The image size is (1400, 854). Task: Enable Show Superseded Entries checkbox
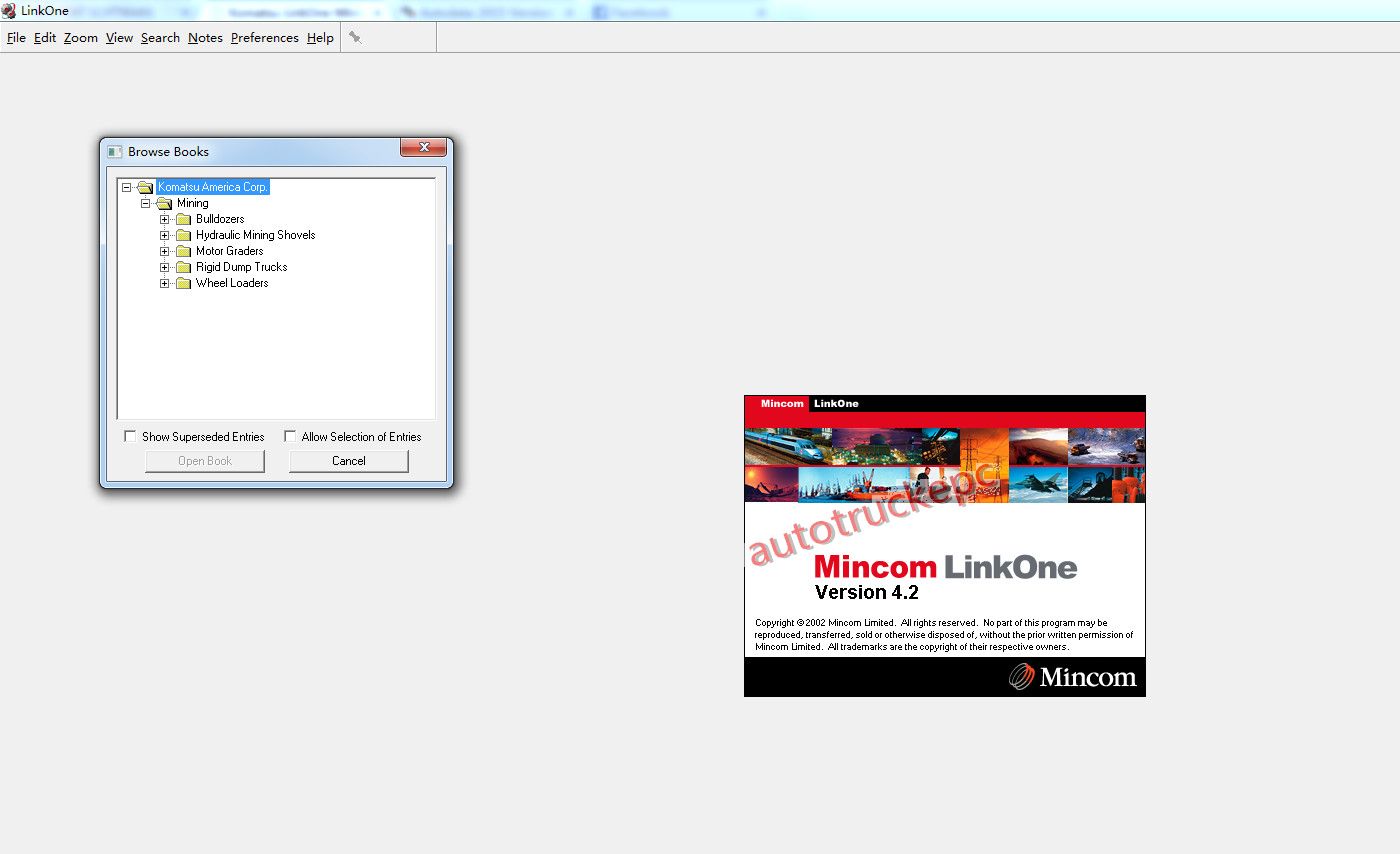tap(130, 436)
